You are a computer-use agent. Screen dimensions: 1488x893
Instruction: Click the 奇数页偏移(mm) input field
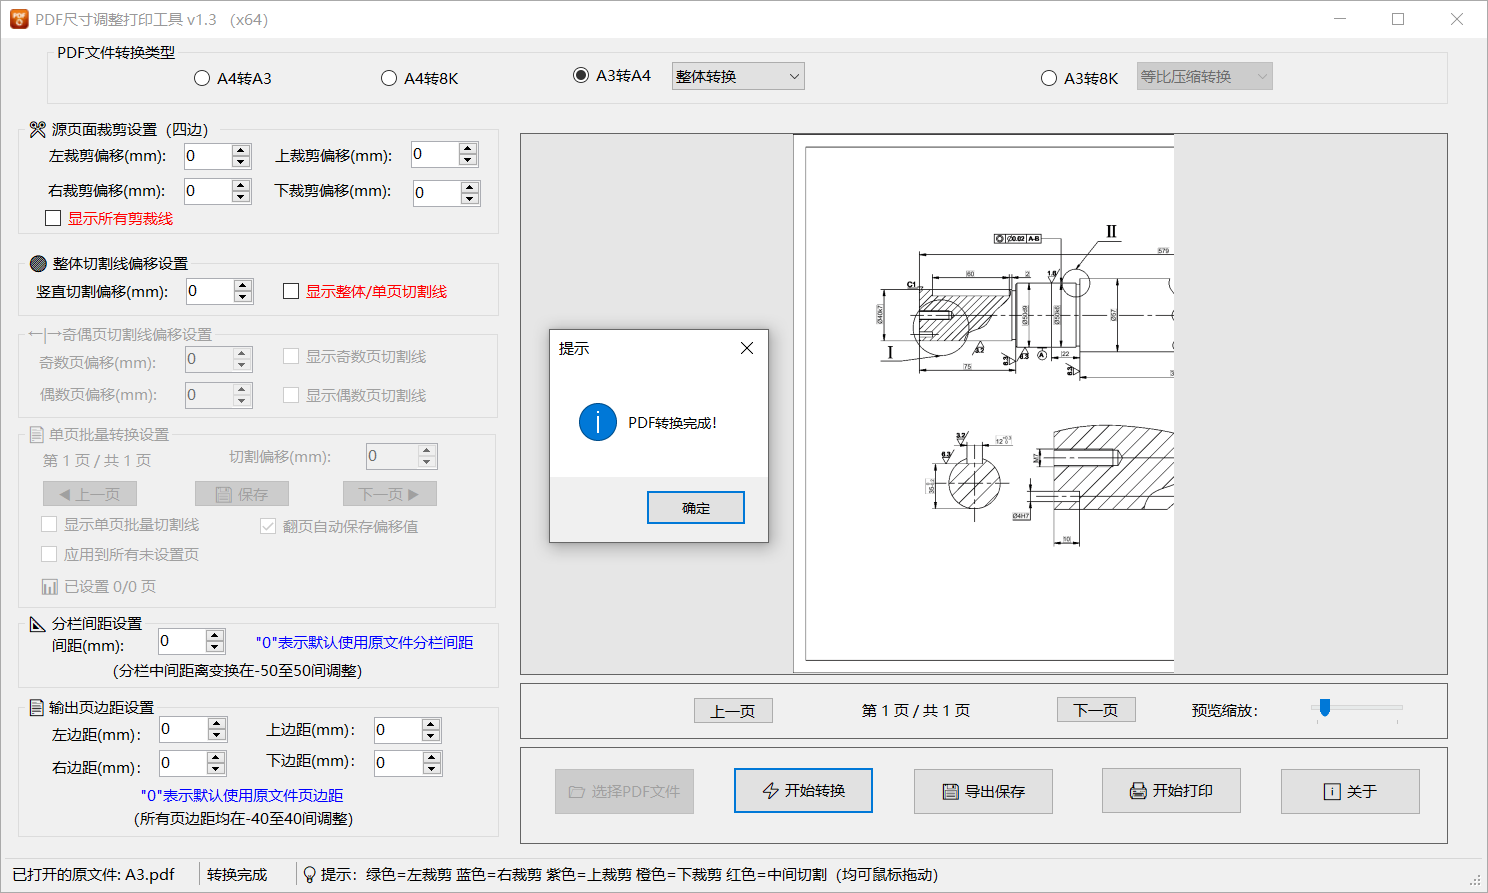[x=209, y=359]
